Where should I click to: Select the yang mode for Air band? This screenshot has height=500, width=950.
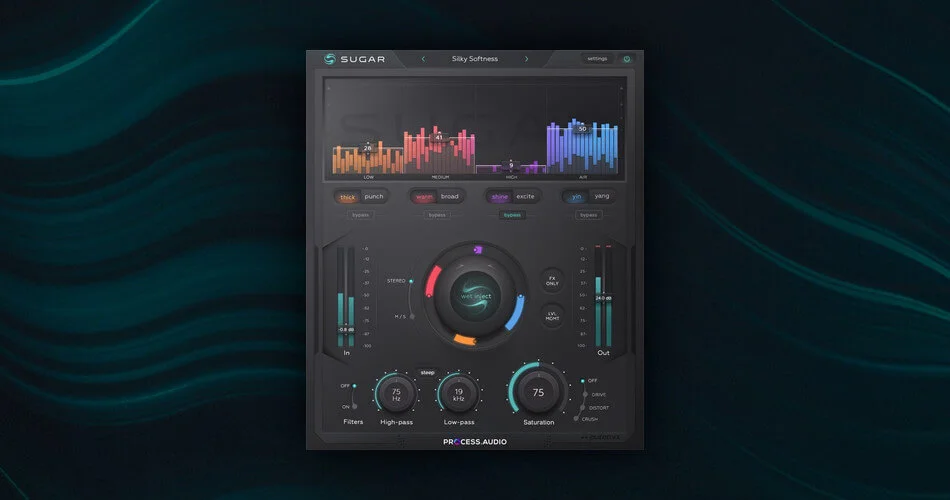click(602, 196)
